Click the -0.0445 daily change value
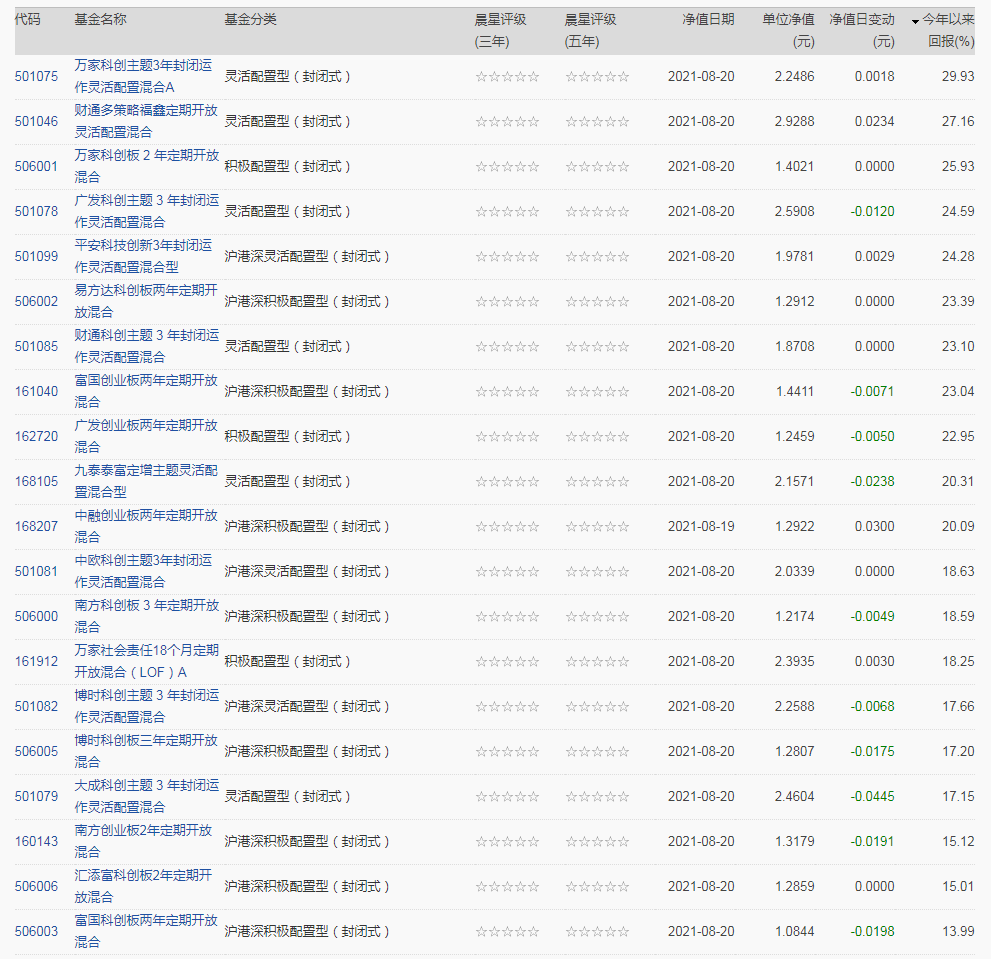Image resolution: width=991 pixels, height=959 pixels. pos(872,797)
